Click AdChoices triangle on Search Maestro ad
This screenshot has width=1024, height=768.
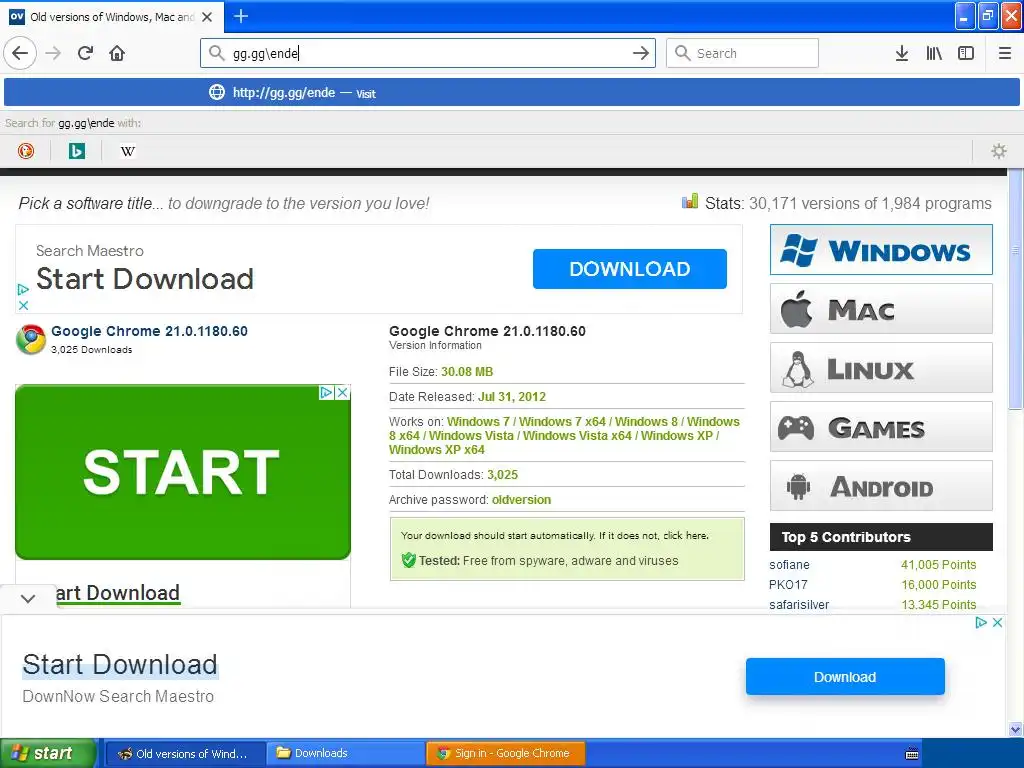24,289
